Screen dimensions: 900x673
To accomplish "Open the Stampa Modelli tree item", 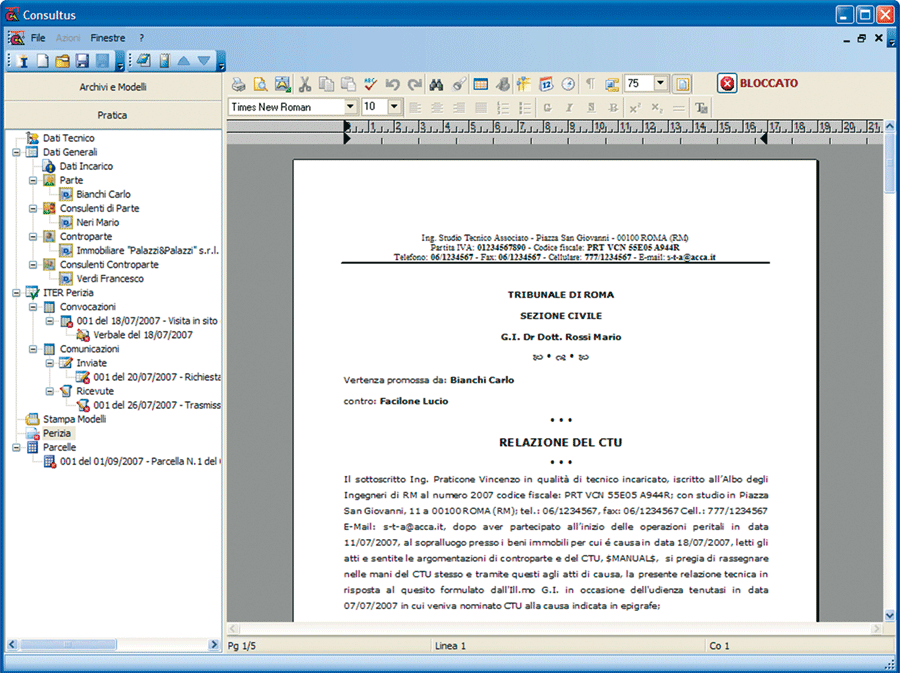I will tap(74, 419).
